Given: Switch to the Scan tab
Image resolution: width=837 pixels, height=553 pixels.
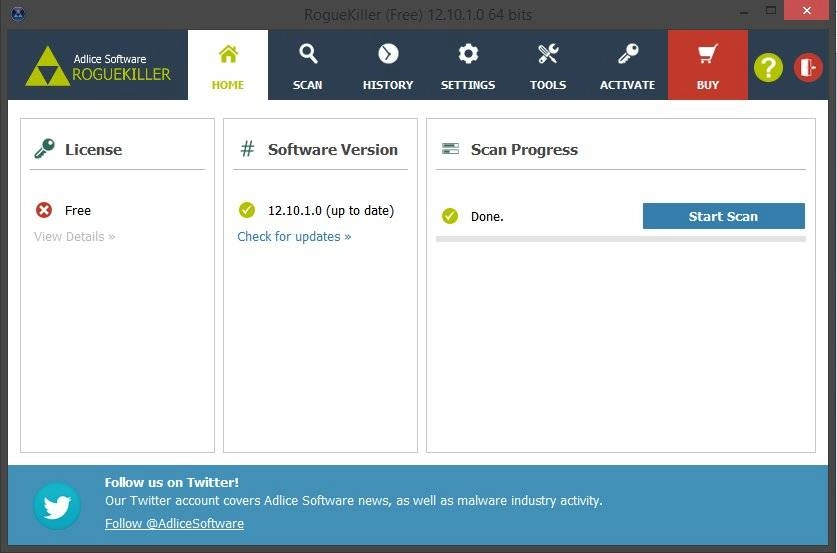Looking at the screenshot, I should point(308,65).
